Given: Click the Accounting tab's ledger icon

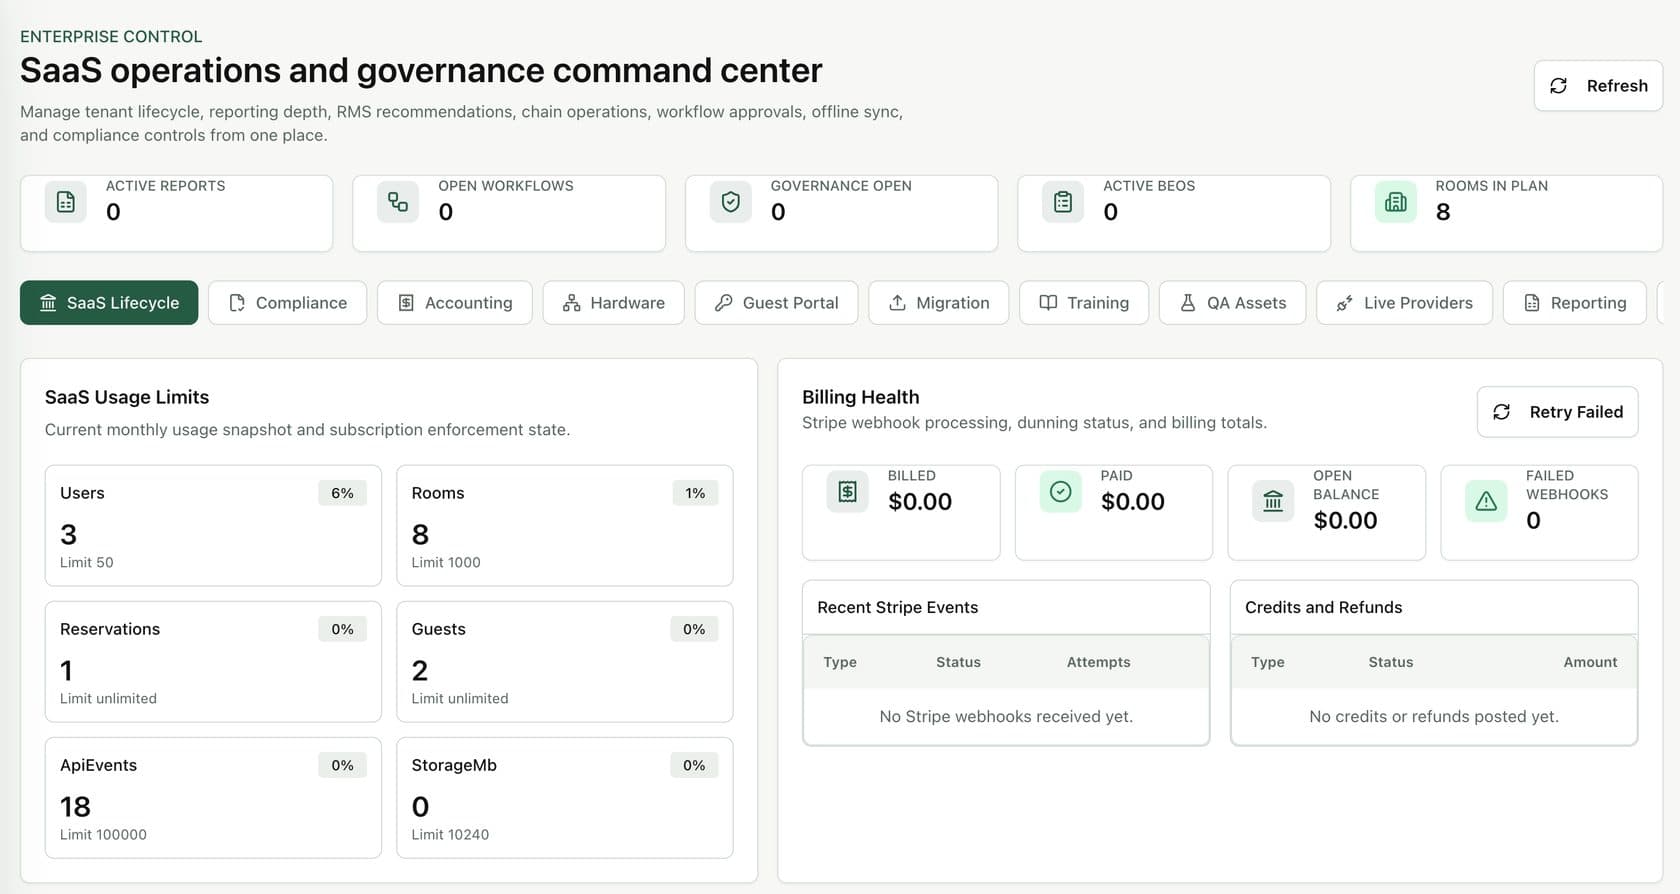Looking at the screenshot, I should pyautogui.click(x=406, y=303).
